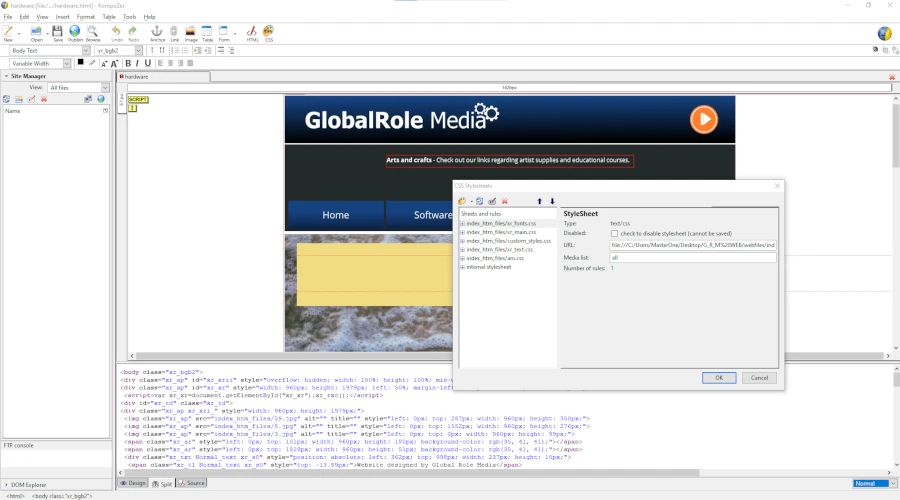Image resolution: width=900 pixels, height=500 pixels.
Task: Check the disable stylesheet checkbox
Action: click(x=615, y=234)
